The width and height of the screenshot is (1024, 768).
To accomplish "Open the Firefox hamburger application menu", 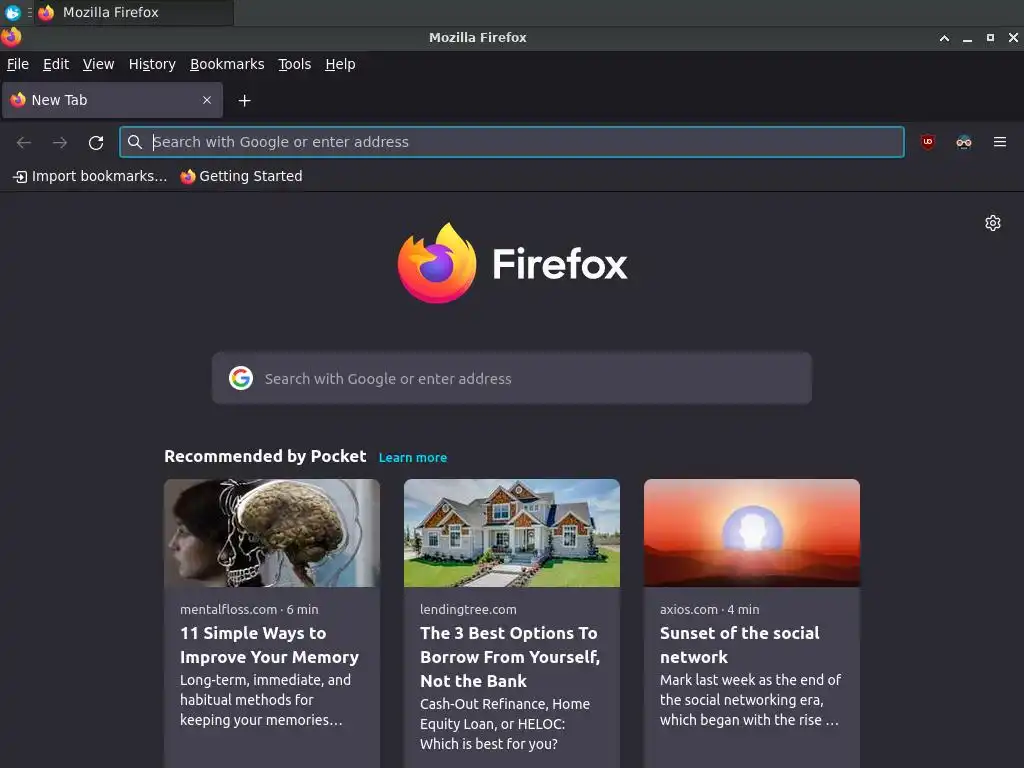I will [x=999, y=142].
